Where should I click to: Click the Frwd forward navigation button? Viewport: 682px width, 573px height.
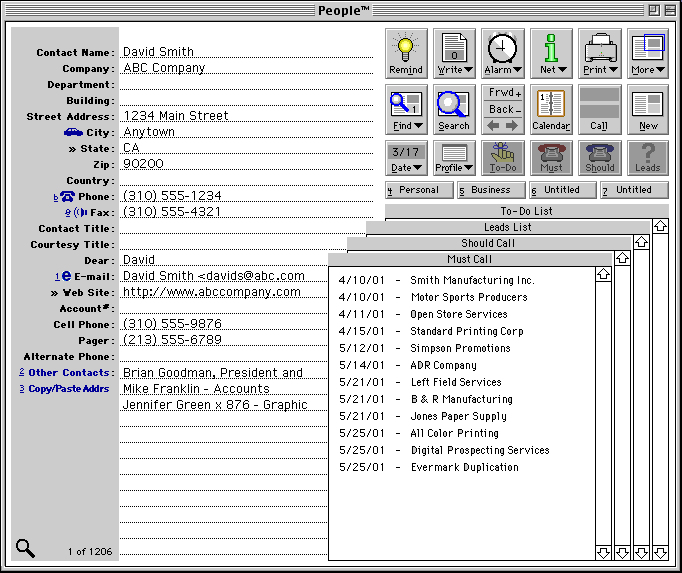502,93
